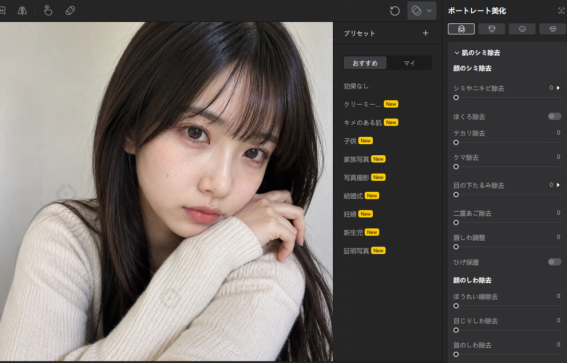The width and height of the screenshot is (567, 363).
Task: Click the flip/mirror tool icon
Action: tap(22, 10)
